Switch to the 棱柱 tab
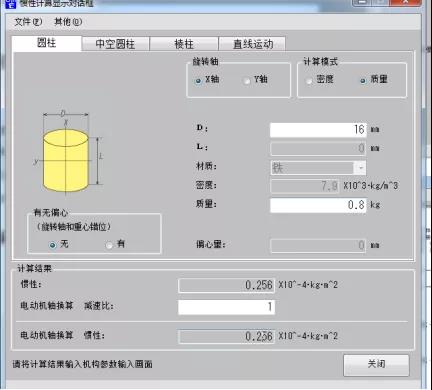The width and height of the screenshot is (432, 390). tap(184, 44)
